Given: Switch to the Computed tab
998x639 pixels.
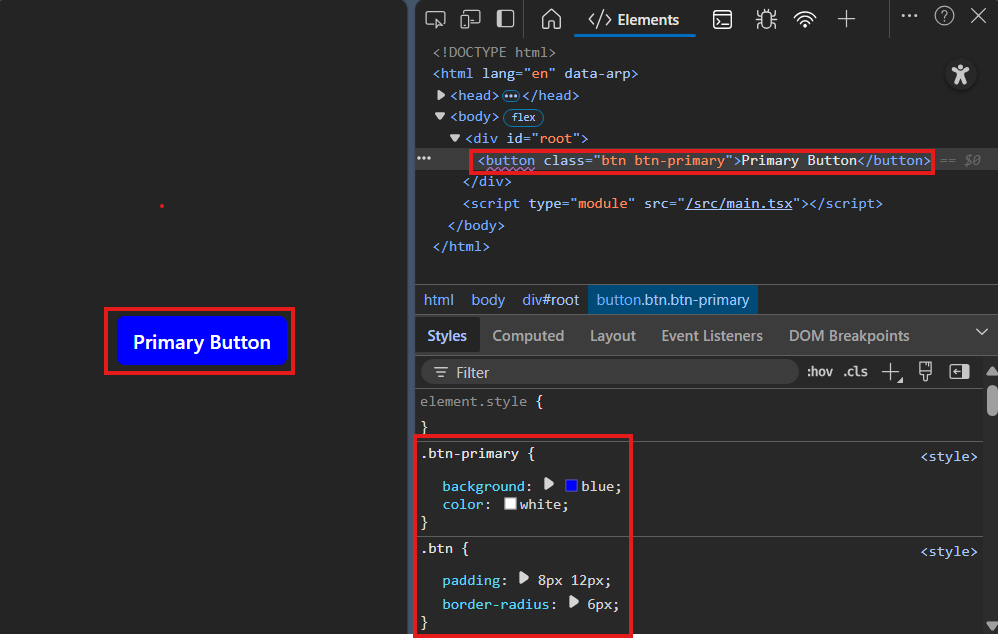Looking at the screenshot, I should click(528, 335).
